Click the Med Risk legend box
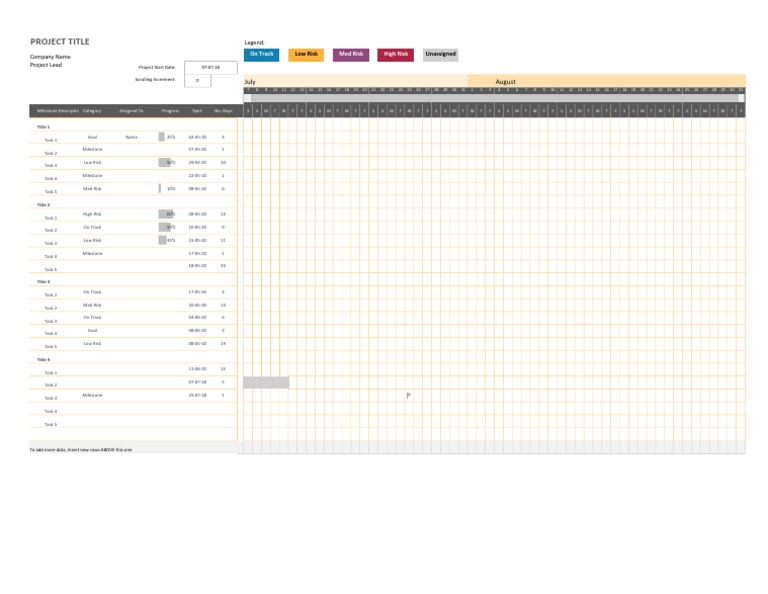Viewport: 768px width, 594px height. click(x=351, y=54)
